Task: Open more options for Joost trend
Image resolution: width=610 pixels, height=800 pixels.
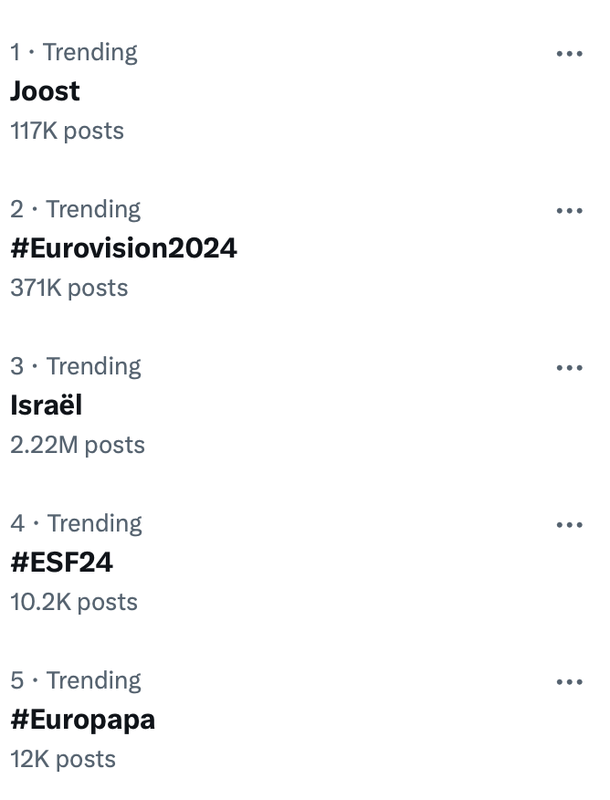Action: [x=569, y=54]
